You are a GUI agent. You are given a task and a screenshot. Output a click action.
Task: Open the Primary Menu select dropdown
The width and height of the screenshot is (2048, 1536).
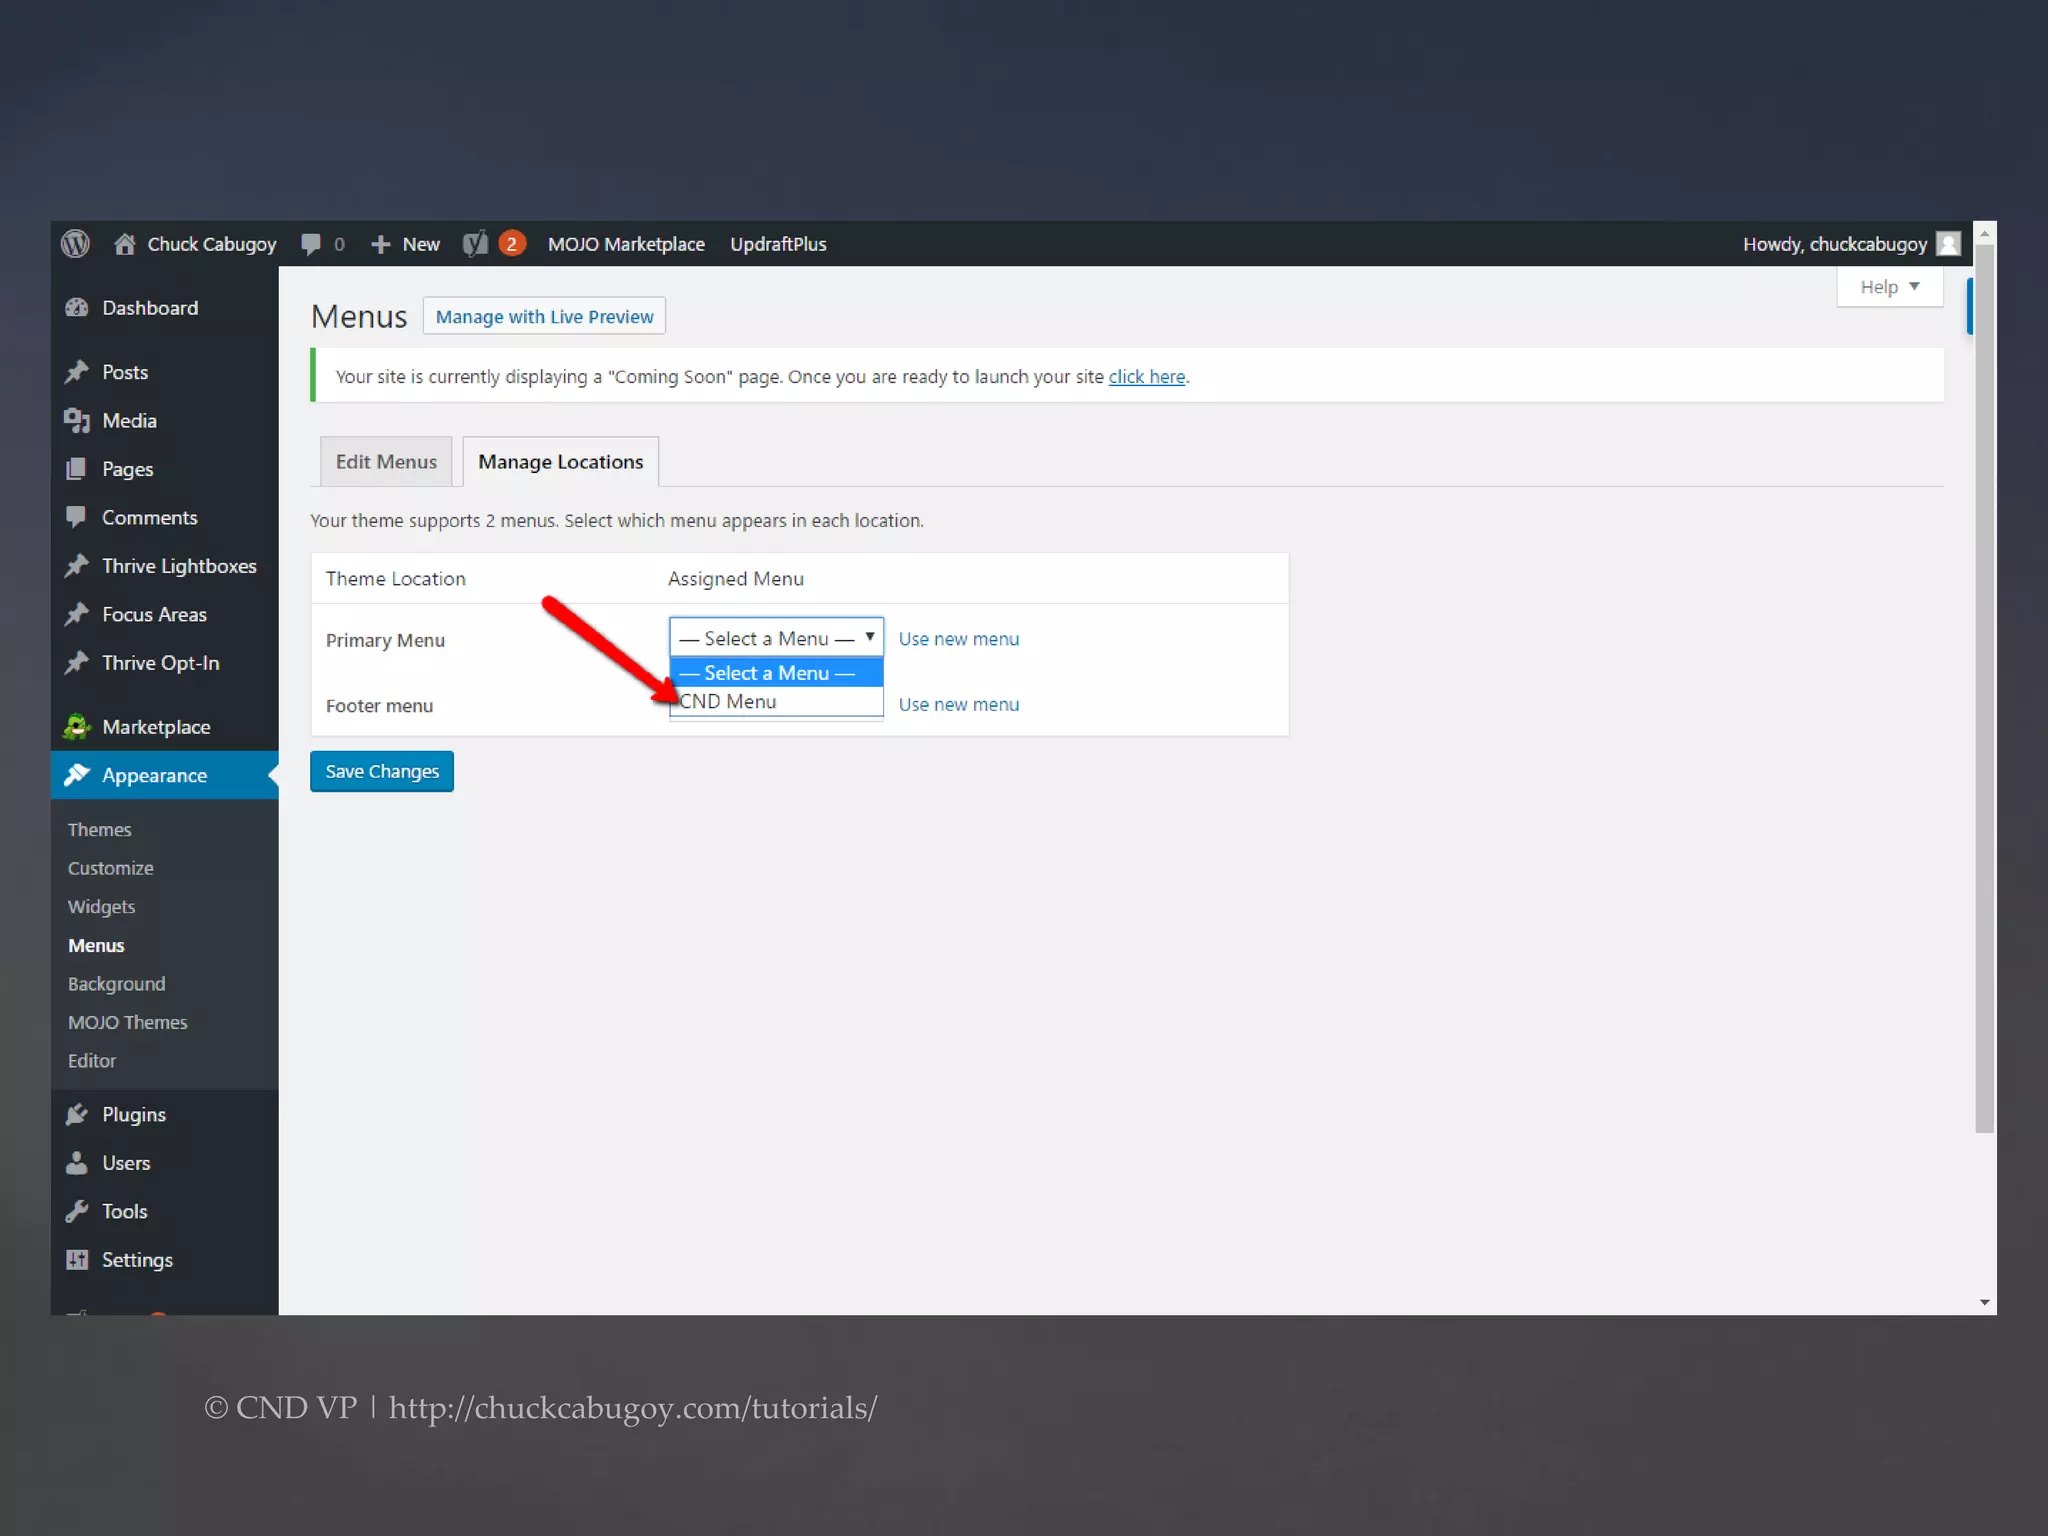pyautogui.click(x=776, y=638)
